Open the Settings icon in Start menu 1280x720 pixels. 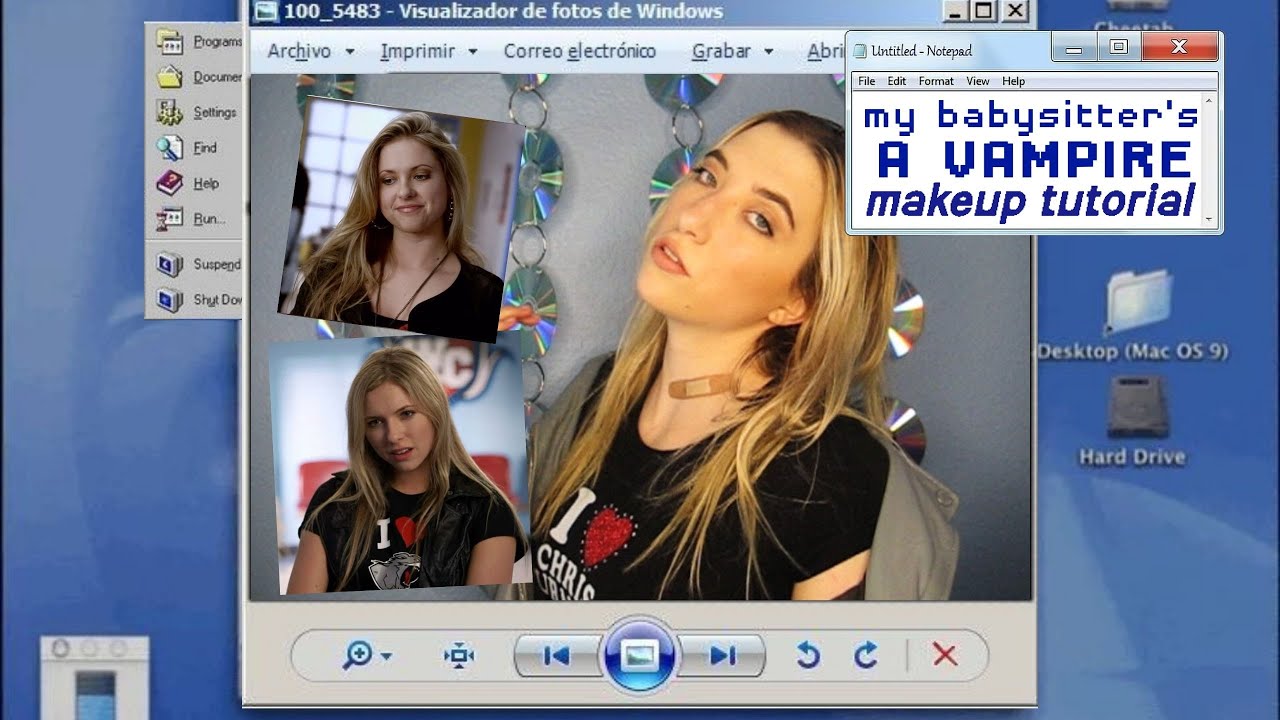pos(170,112)
